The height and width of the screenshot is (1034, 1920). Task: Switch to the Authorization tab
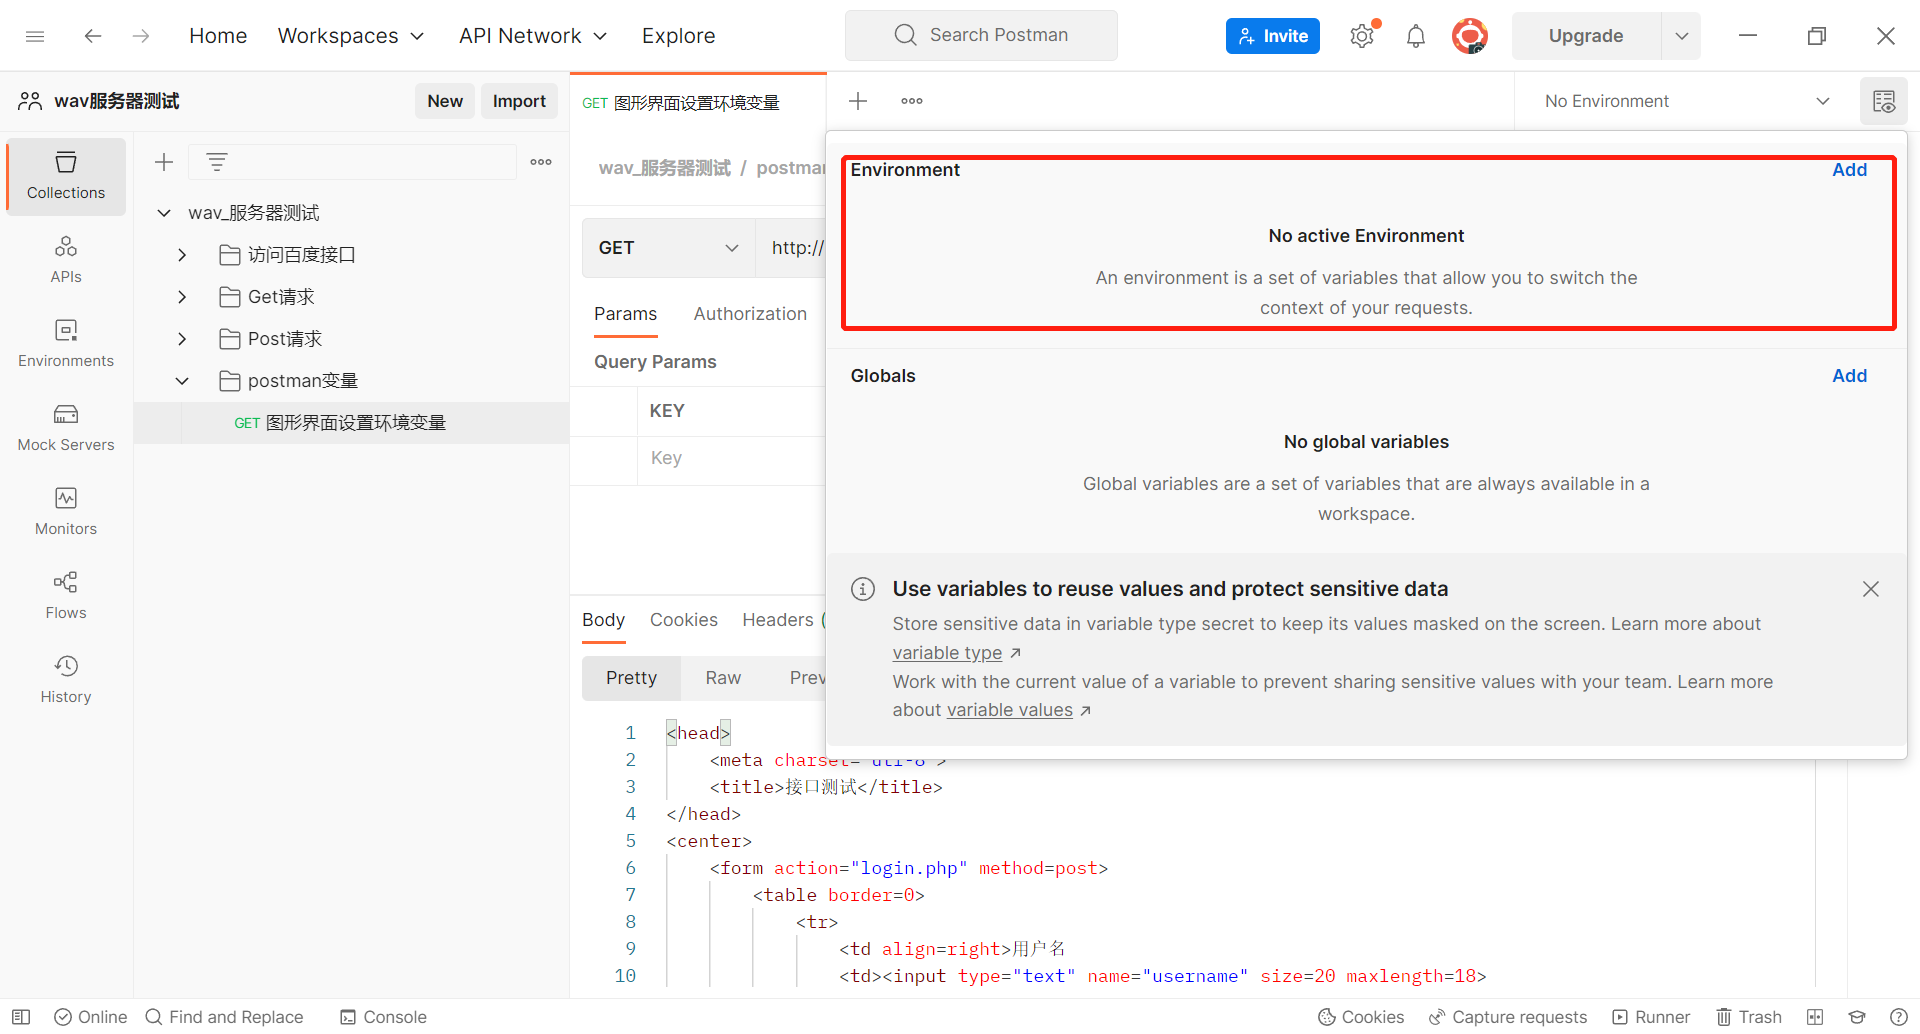tap(750, 314)
